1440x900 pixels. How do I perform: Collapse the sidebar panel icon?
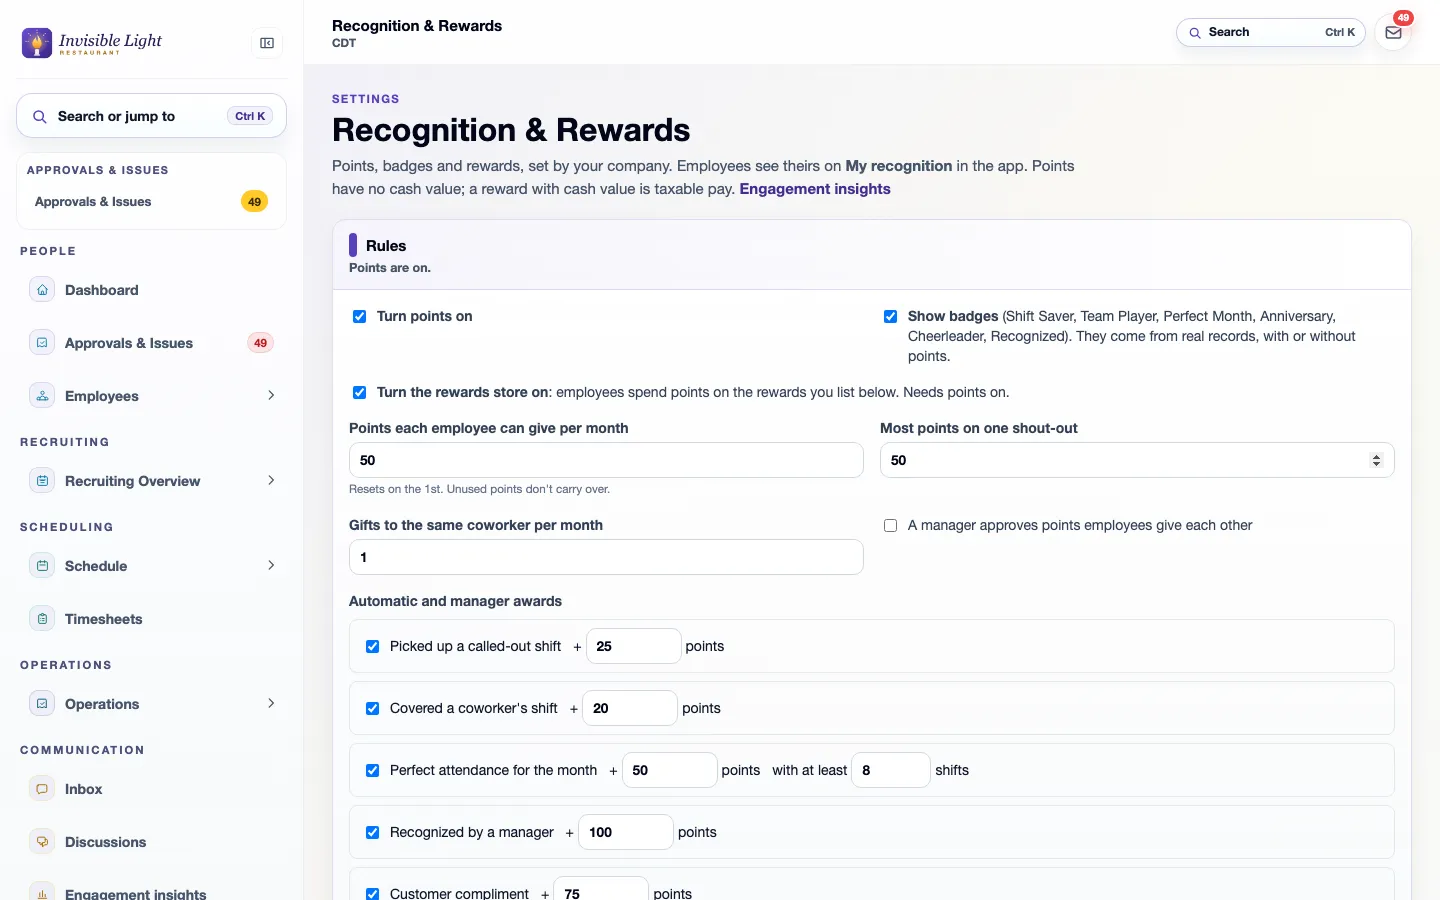coord(267,43)
